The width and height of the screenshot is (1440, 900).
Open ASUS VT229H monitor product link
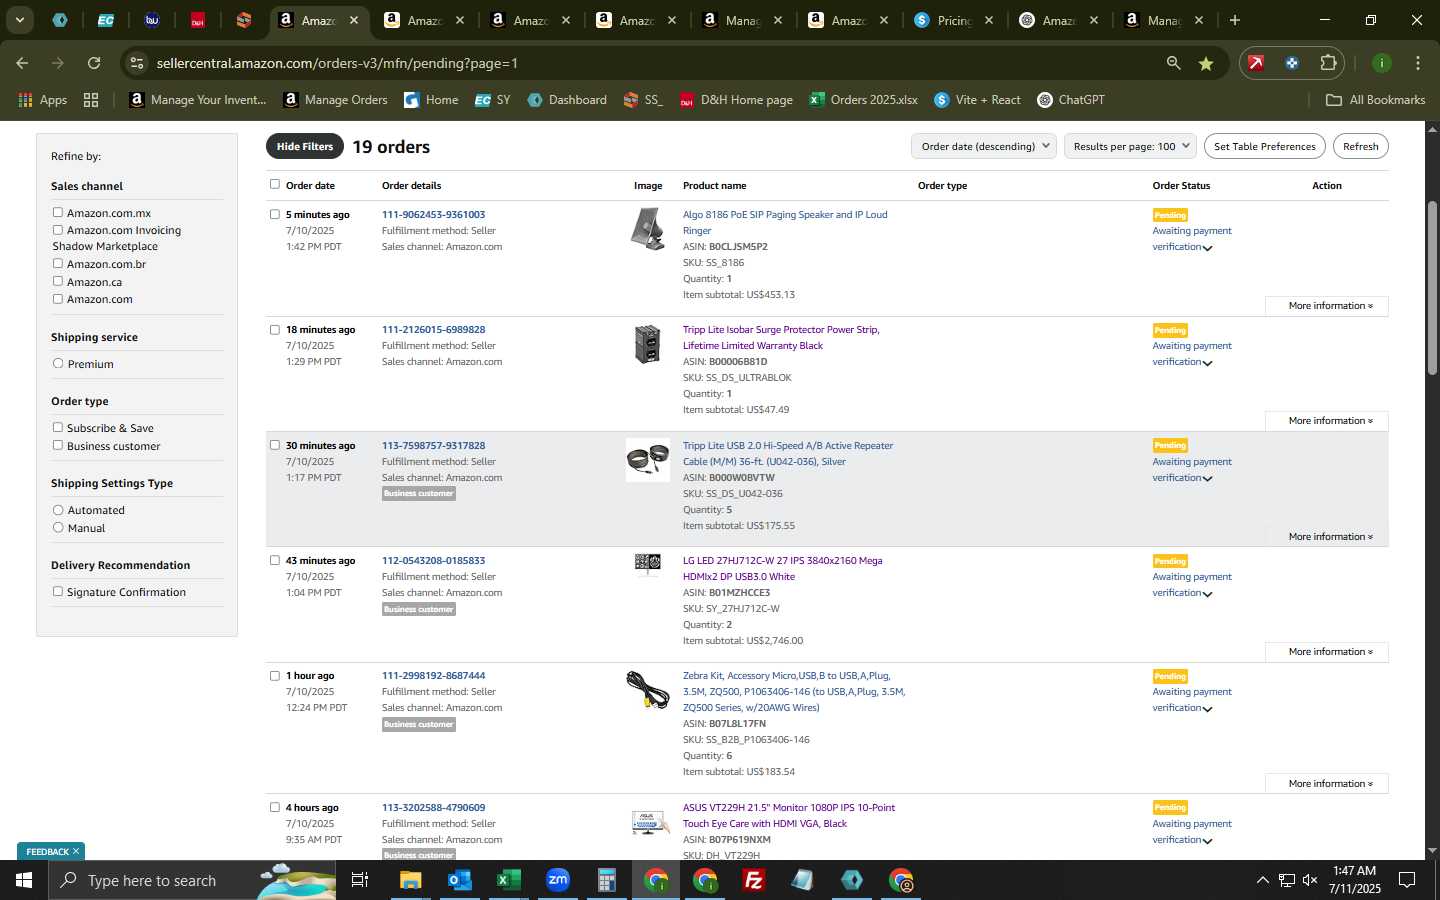click(x=788, y=815)
